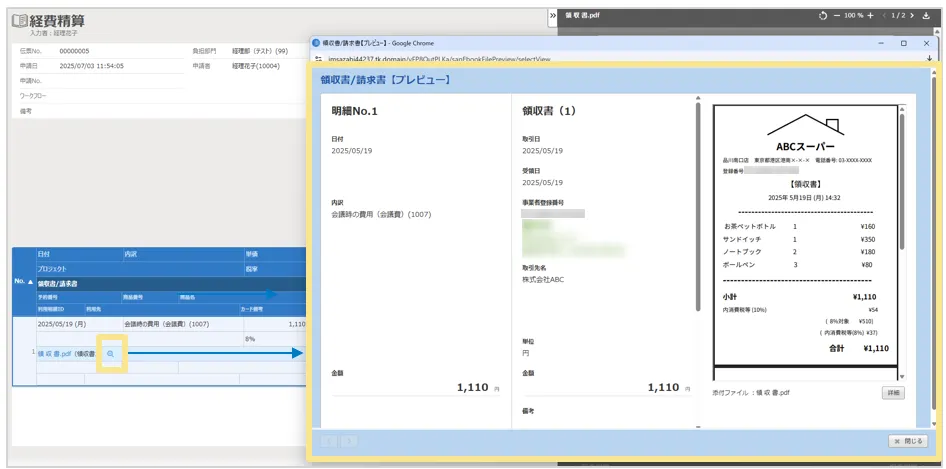Zoom in the PDF with plus icon
946x469 pixels.
(871, 15)
